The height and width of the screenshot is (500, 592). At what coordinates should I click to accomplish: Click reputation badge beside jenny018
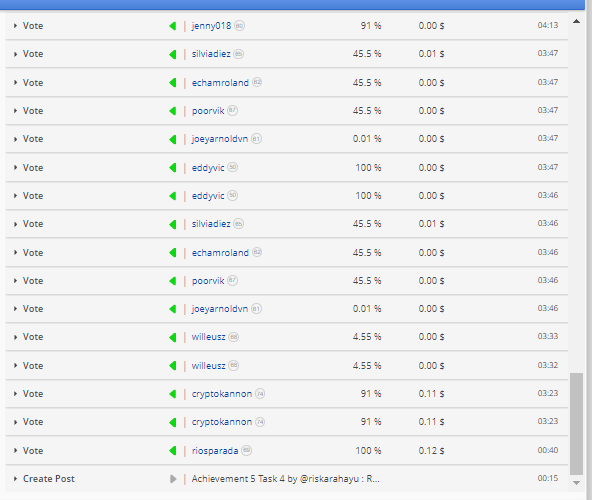click(x=239, y=26)
